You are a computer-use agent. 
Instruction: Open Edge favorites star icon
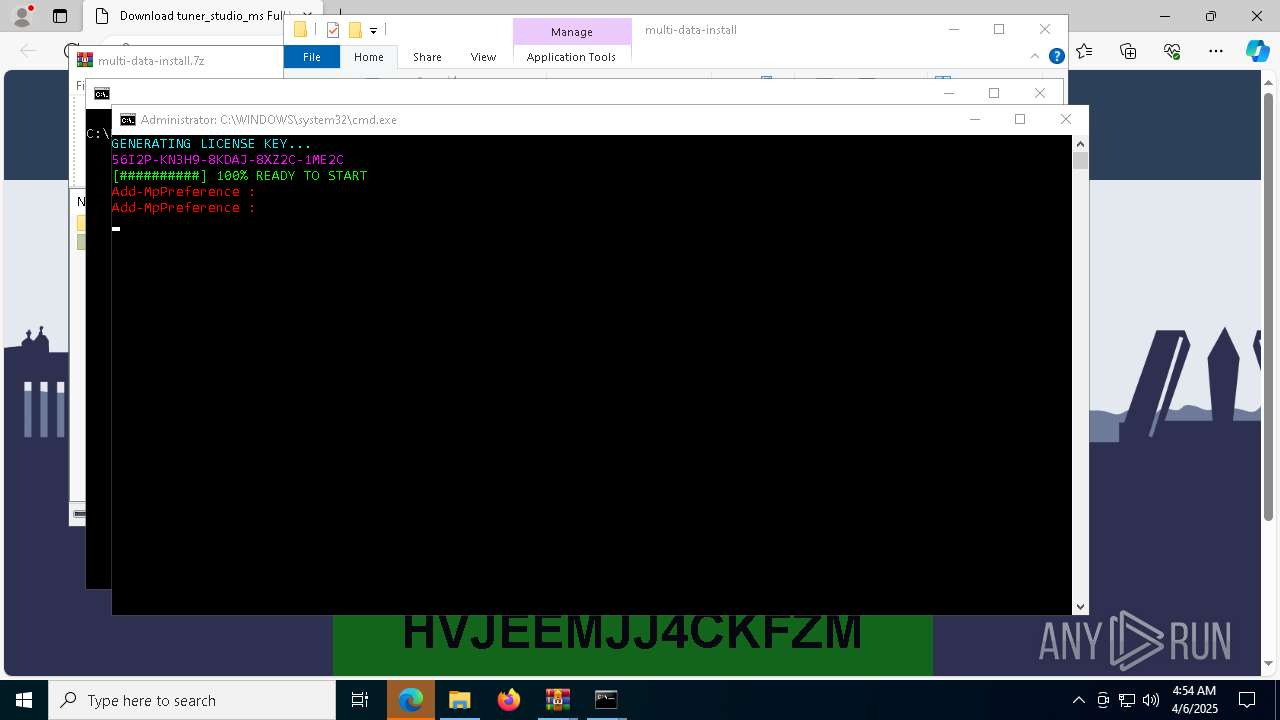(1084, 51)
